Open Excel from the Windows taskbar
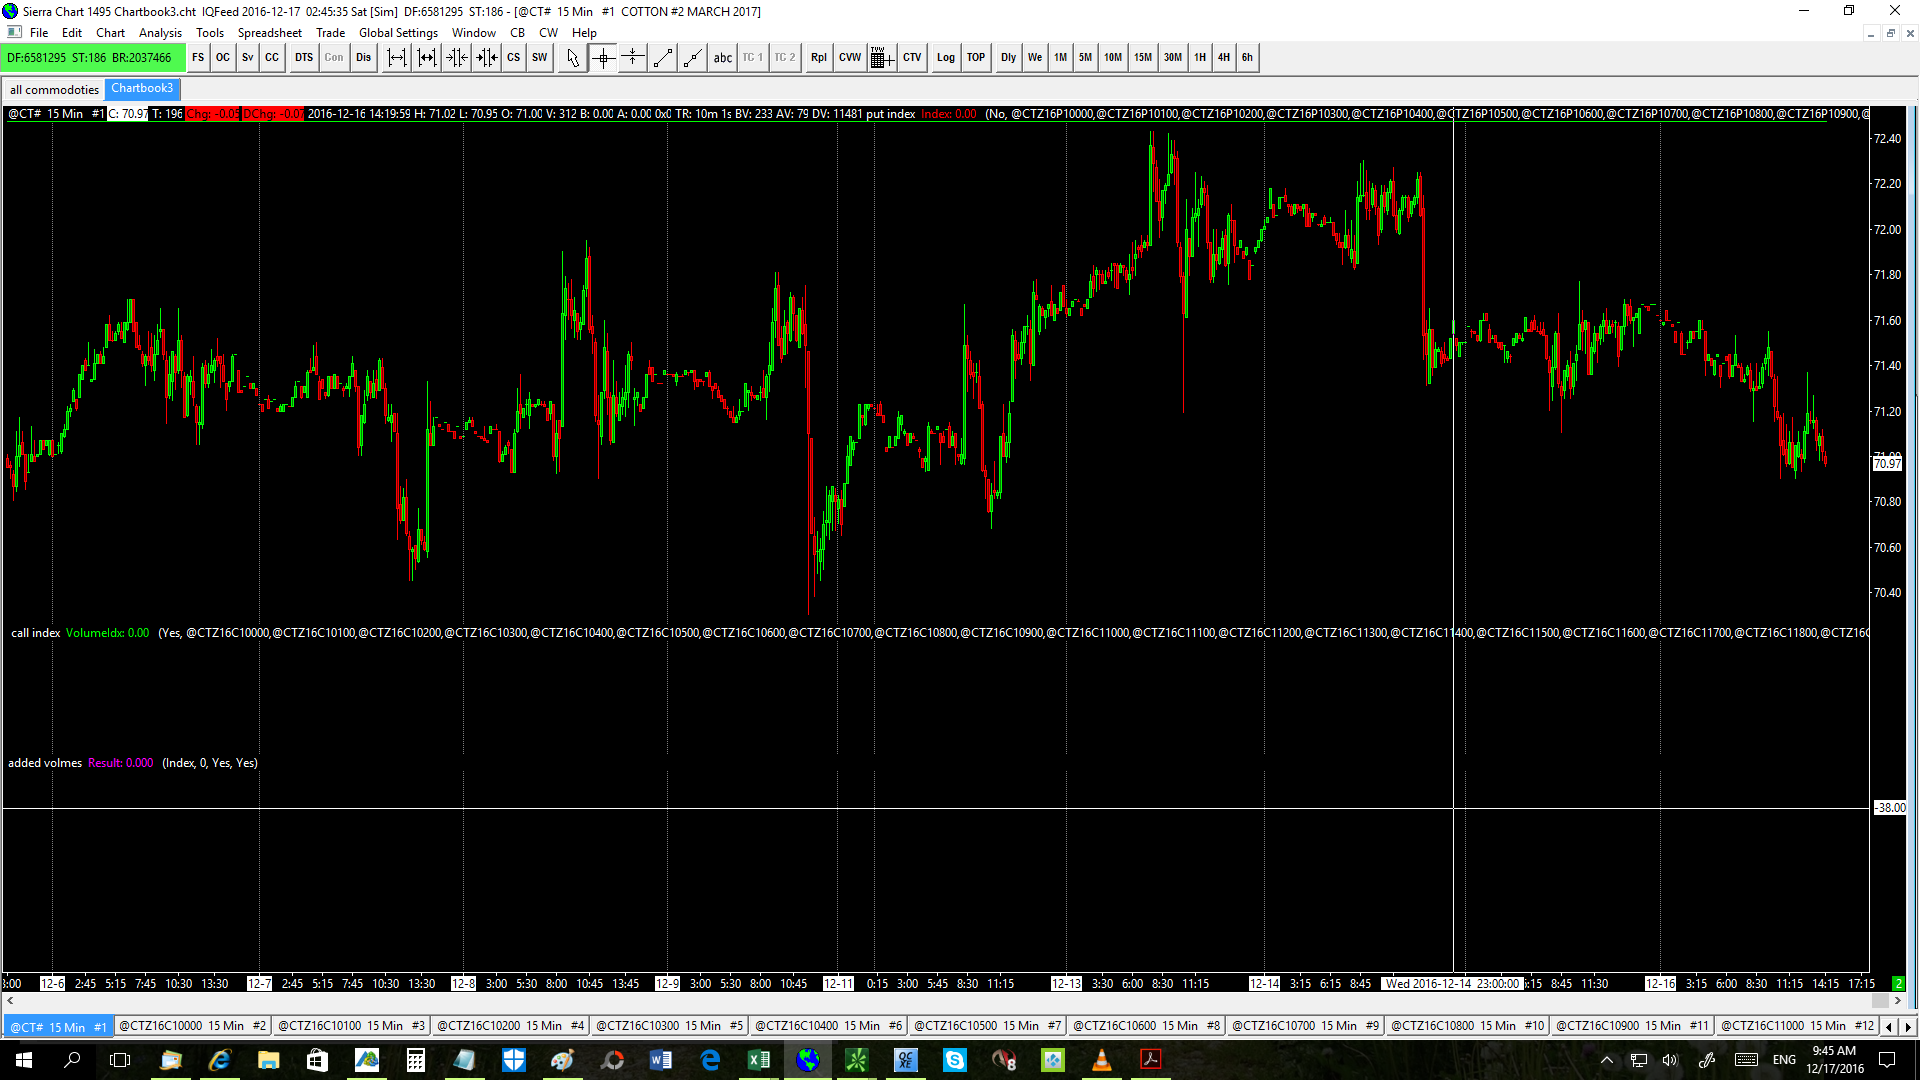1920x1080 pixels. click(759, 1060)
